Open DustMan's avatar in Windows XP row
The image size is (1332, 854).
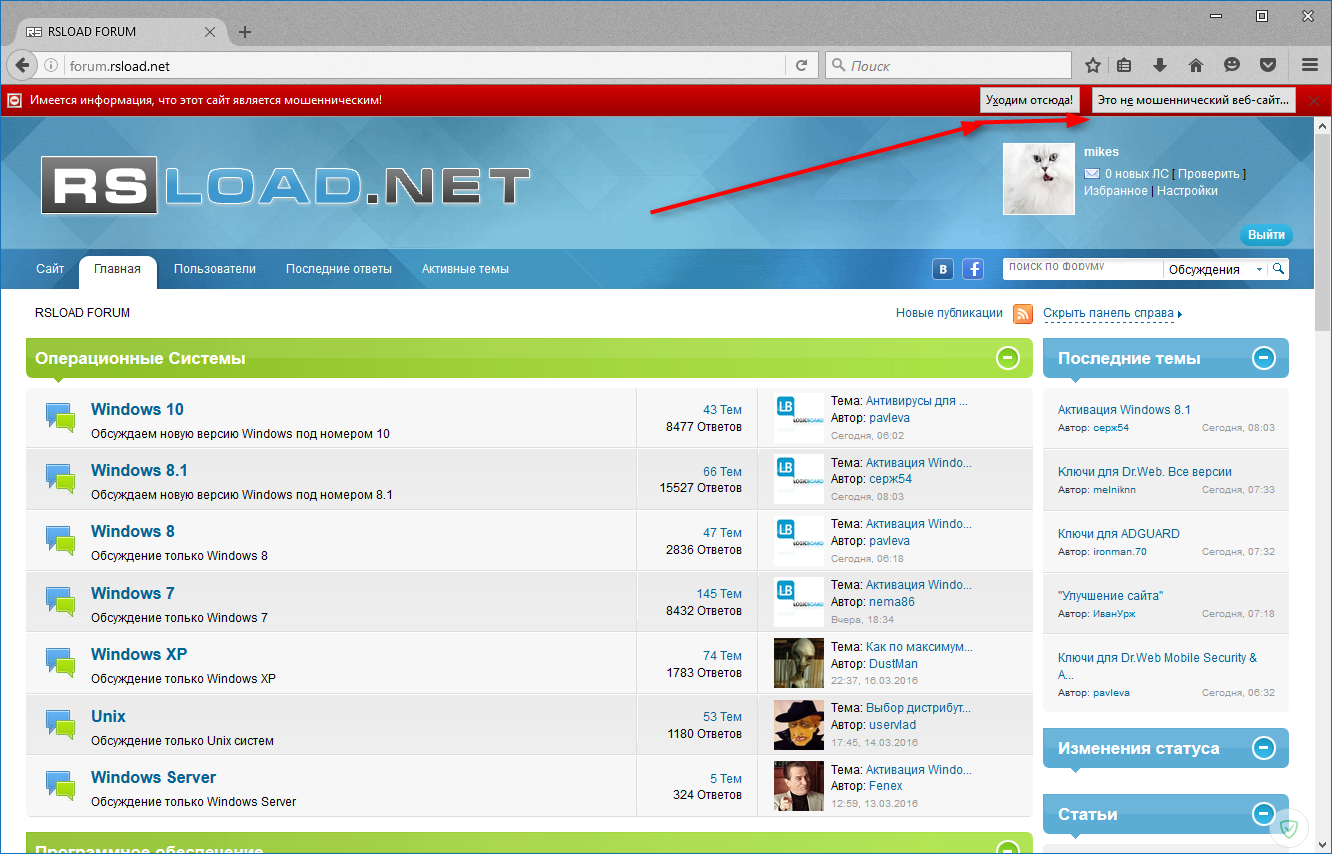pyautogui.click(x=799, y=663)
